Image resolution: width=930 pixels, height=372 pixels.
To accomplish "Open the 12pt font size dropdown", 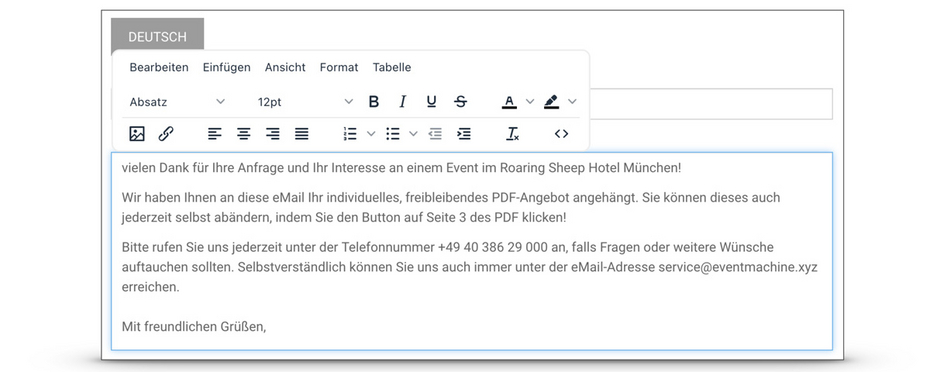I will (x=305, y=101).
